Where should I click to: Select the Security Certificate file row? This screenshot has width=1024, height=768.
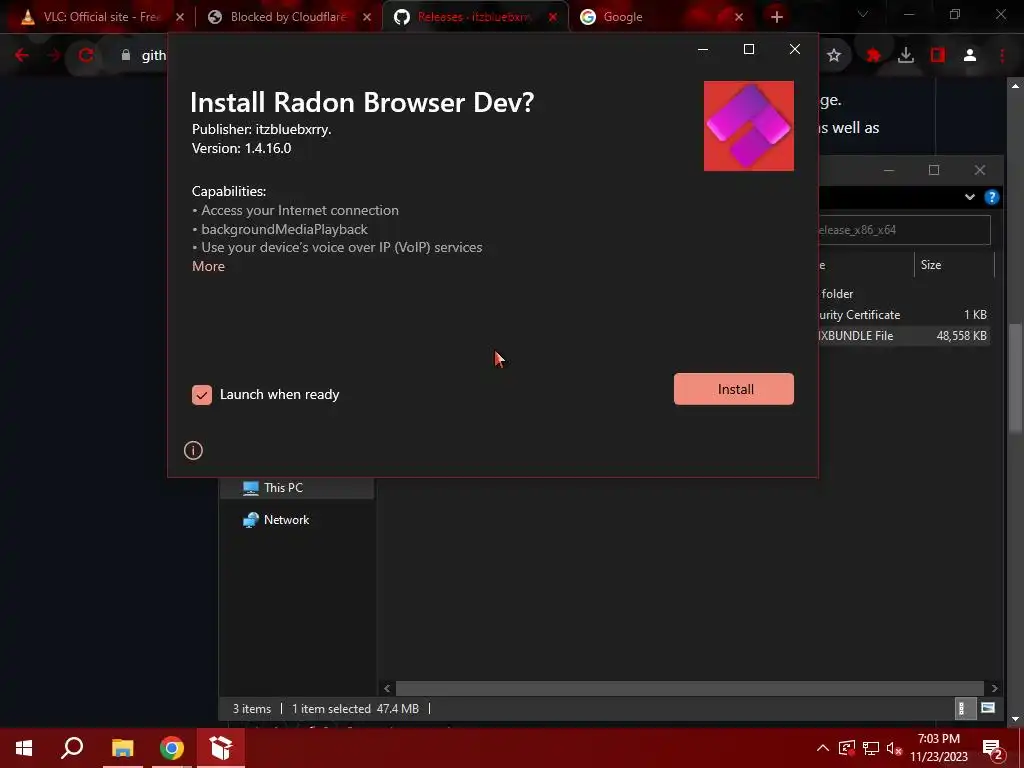(x=904, y=315)
